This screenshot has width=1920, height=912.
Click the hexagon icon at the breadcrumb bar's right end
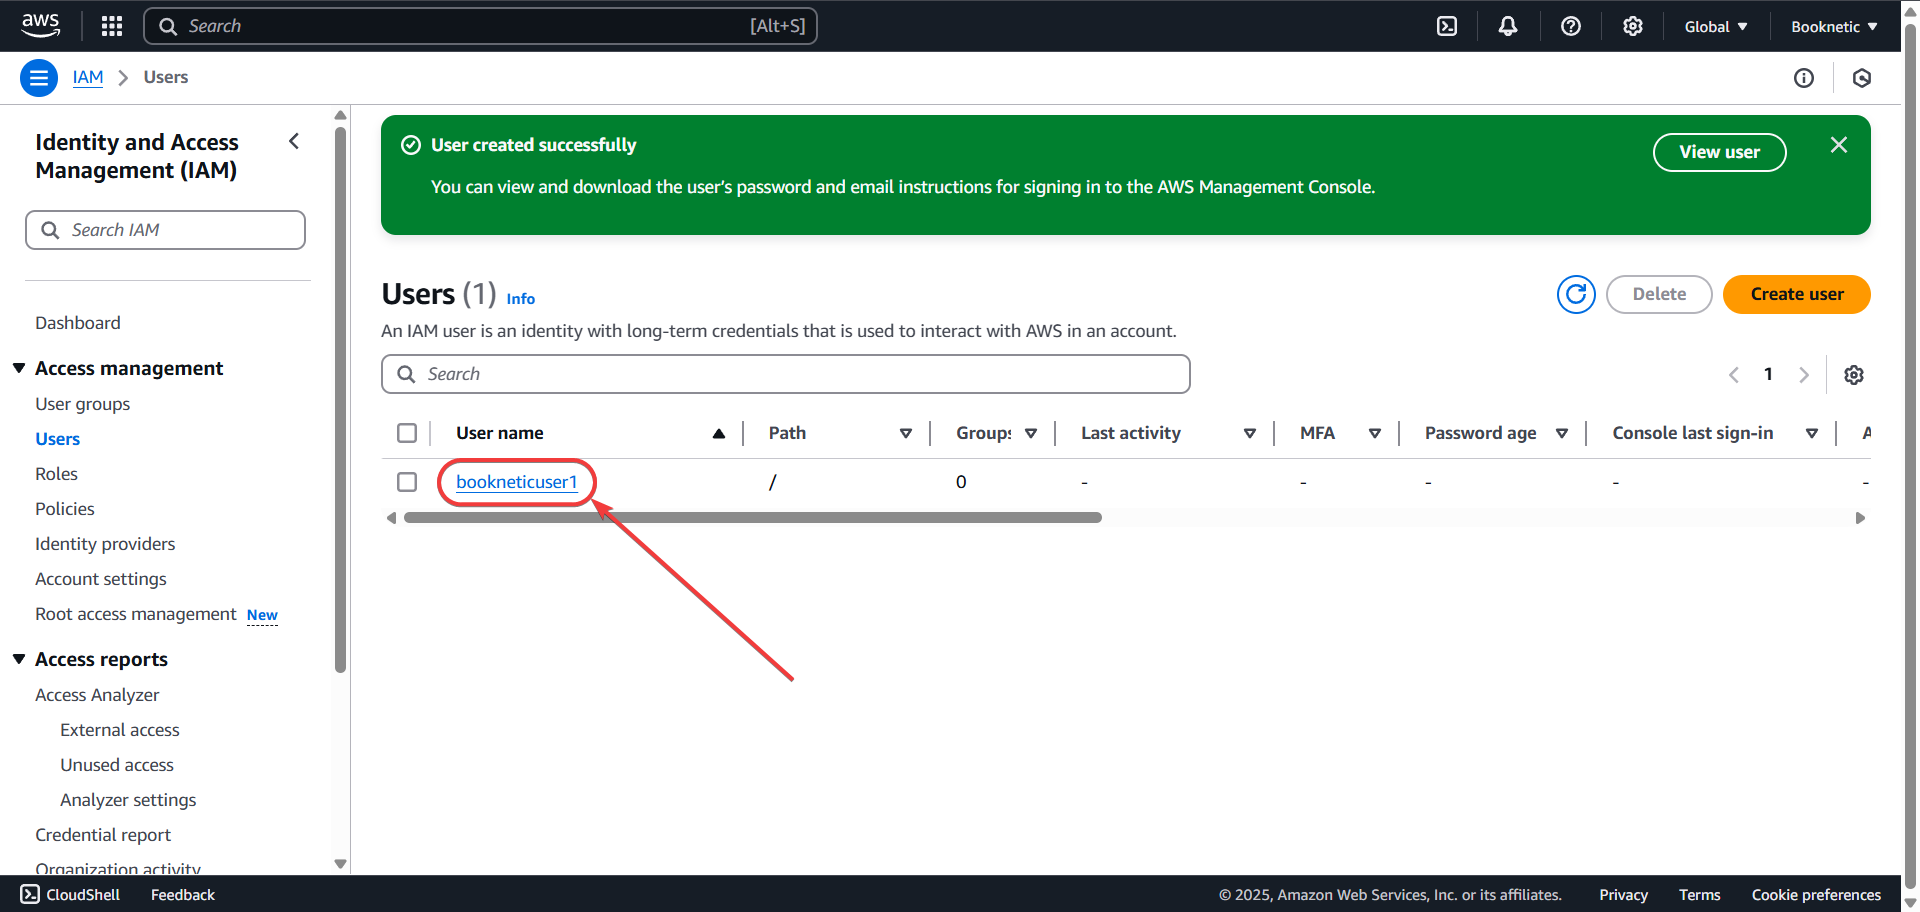click(1862, 78)
